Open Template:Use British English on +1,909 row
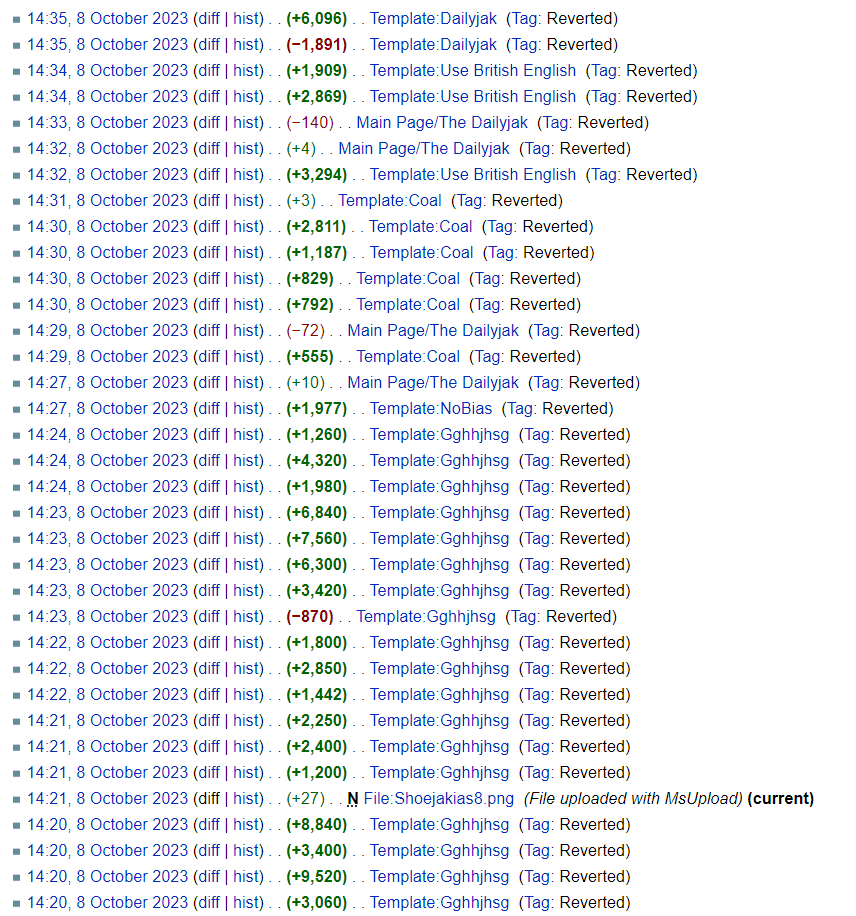 pos(473,71)
